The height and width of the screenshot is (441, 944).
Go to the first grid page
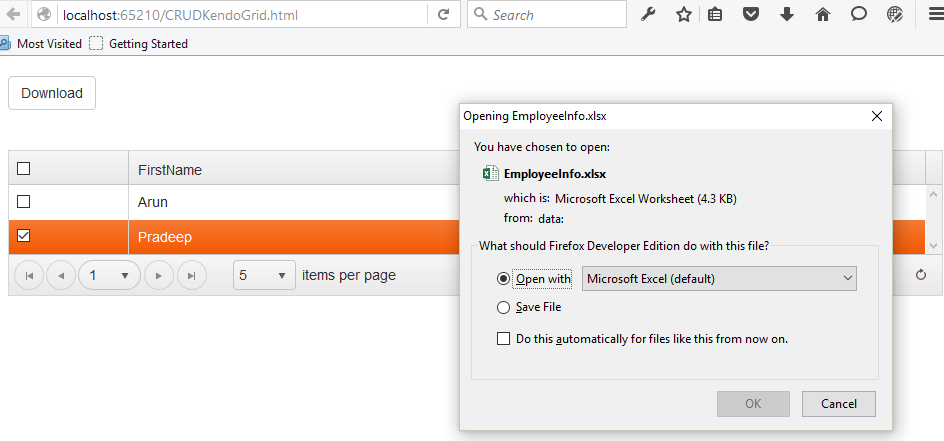coord(29,275)
